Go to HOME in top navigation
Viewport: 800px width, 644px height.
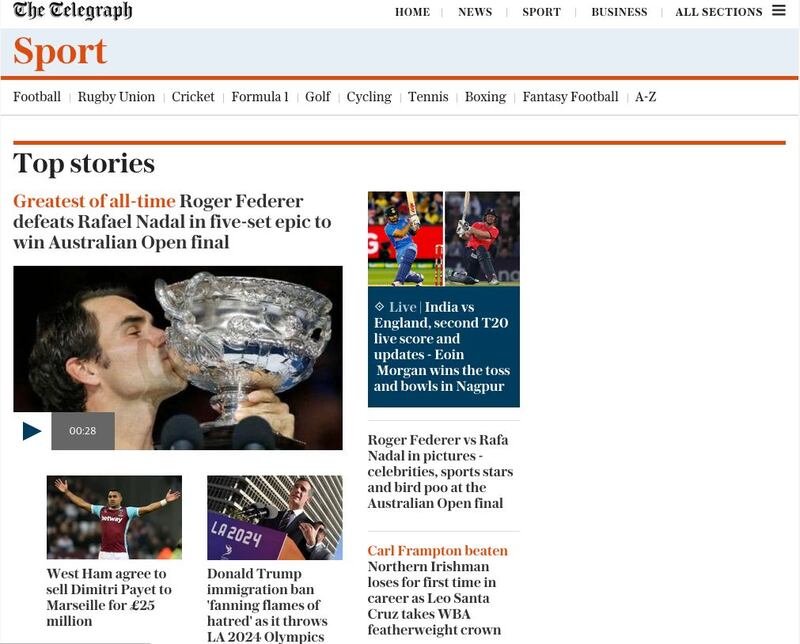click(x=412, y=12)
